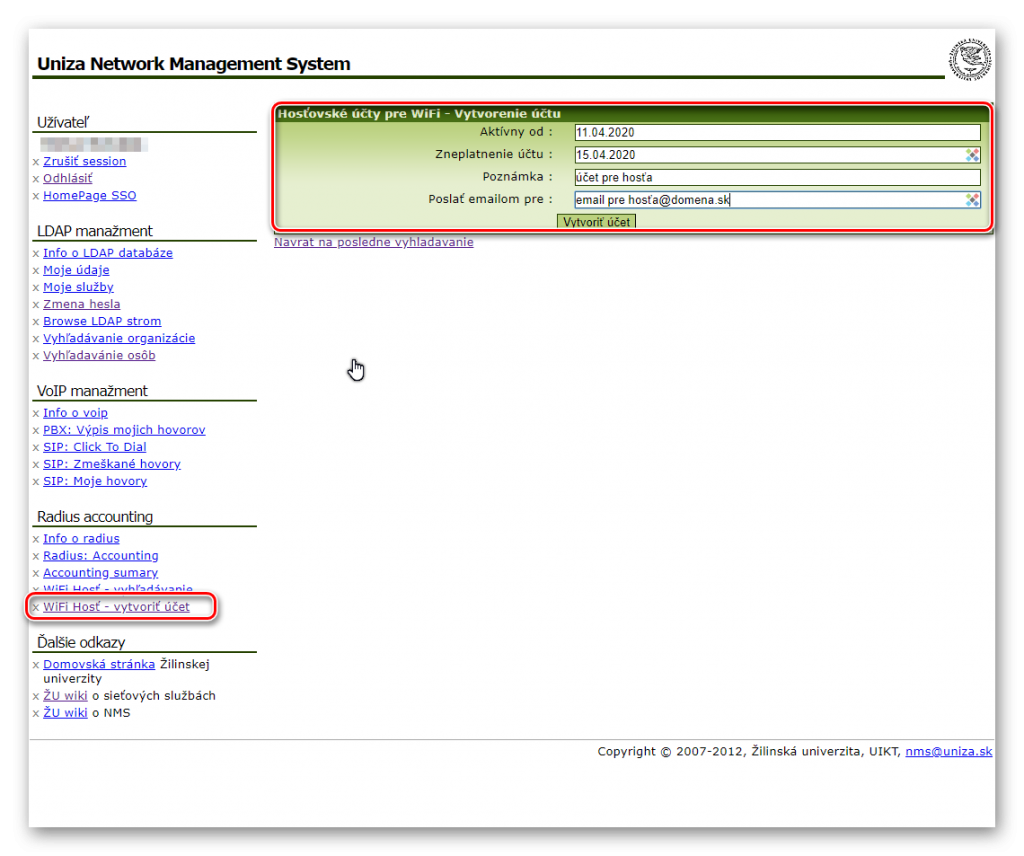The image size is (1024, 856).
Task: Open the Zrušiť session link
Action: (85, 161)
